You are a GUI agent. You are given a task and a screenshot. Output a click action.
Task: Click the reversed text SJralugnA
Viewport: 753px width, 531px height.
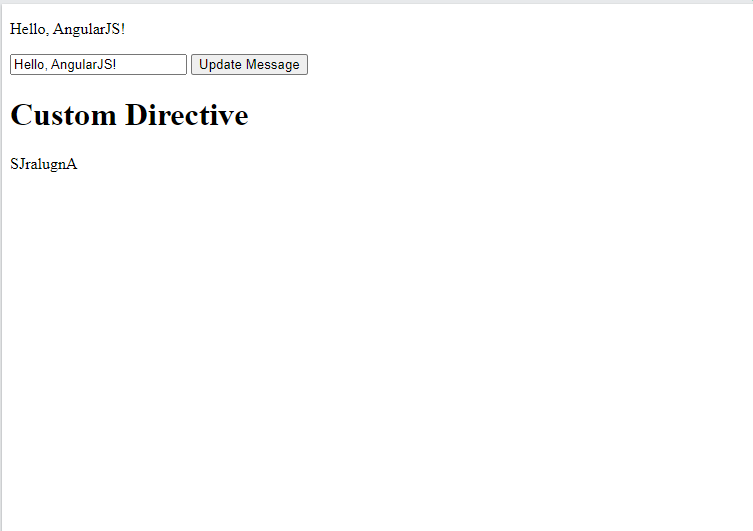pos(43,165)
